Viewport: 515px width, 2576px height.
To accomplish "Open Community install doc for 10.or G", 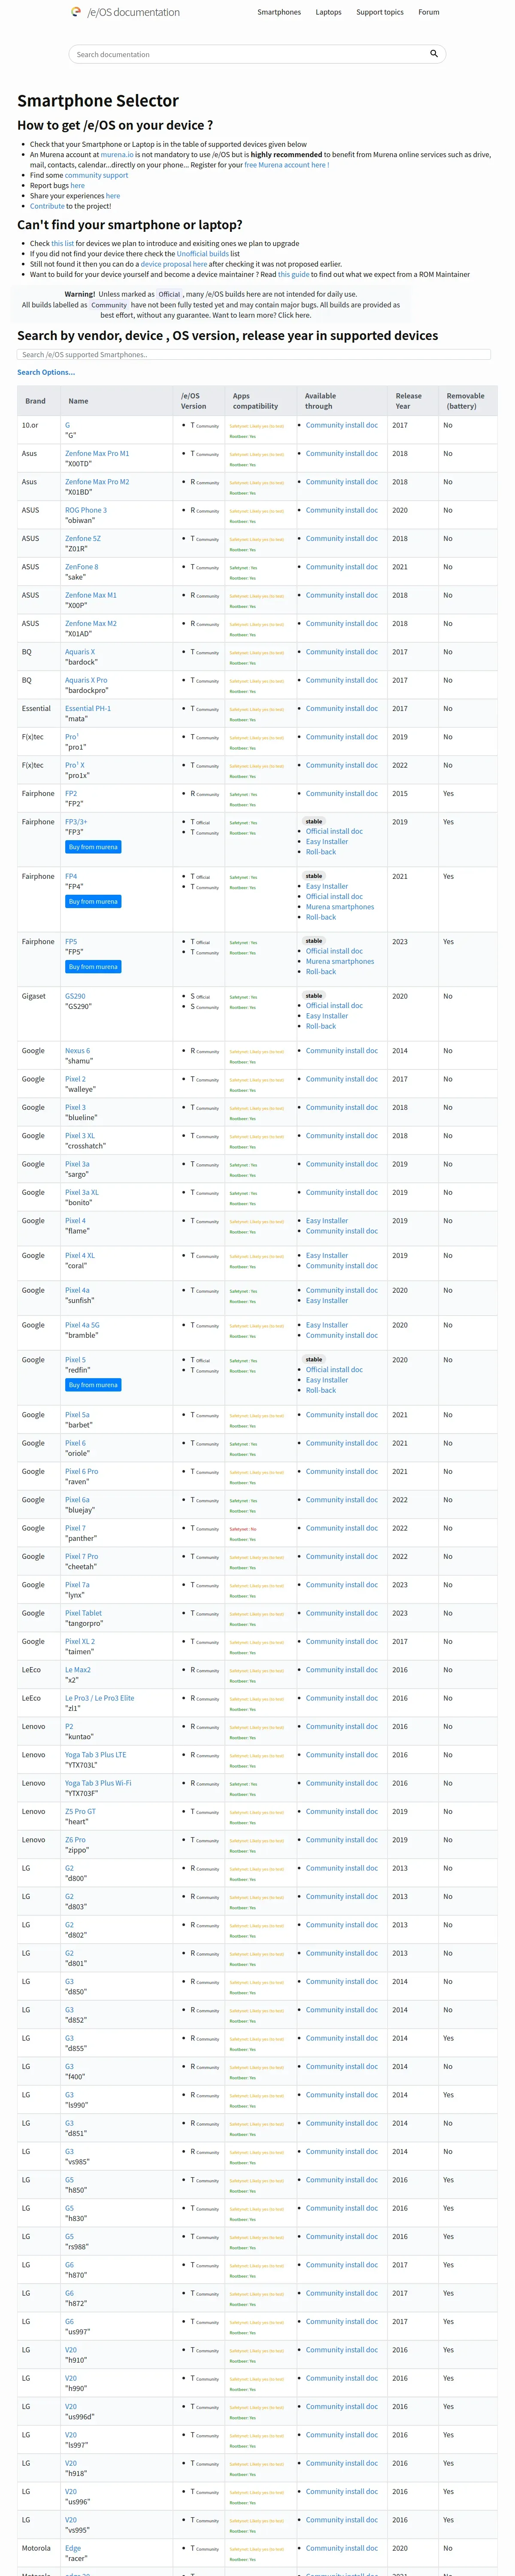I will point(342,425).
